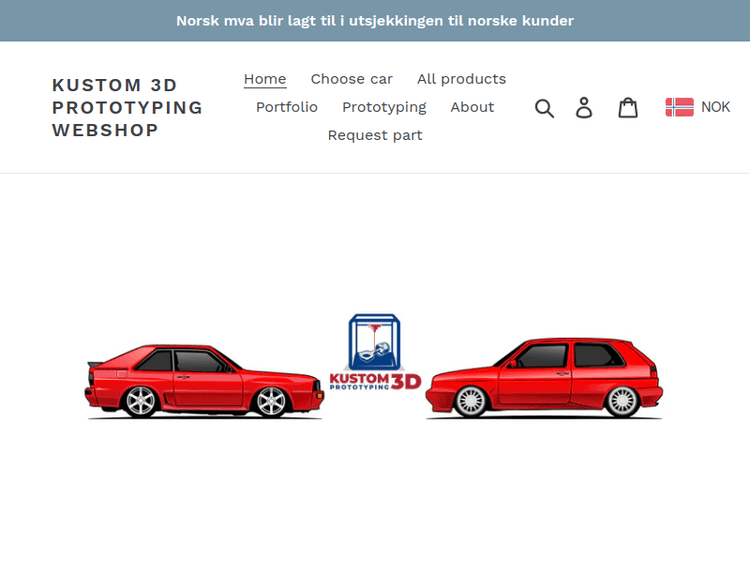Click the Request part link
The image size is (750, 563).
[375, 135]
